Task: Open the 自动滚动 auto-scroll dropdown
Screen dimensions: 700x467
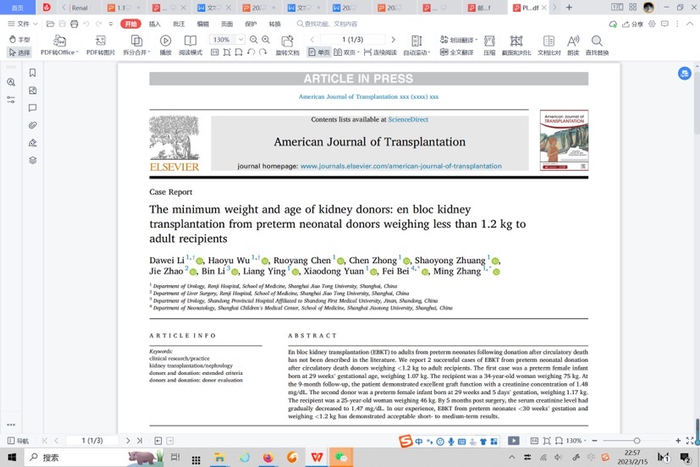Action: tap(417, 45)
